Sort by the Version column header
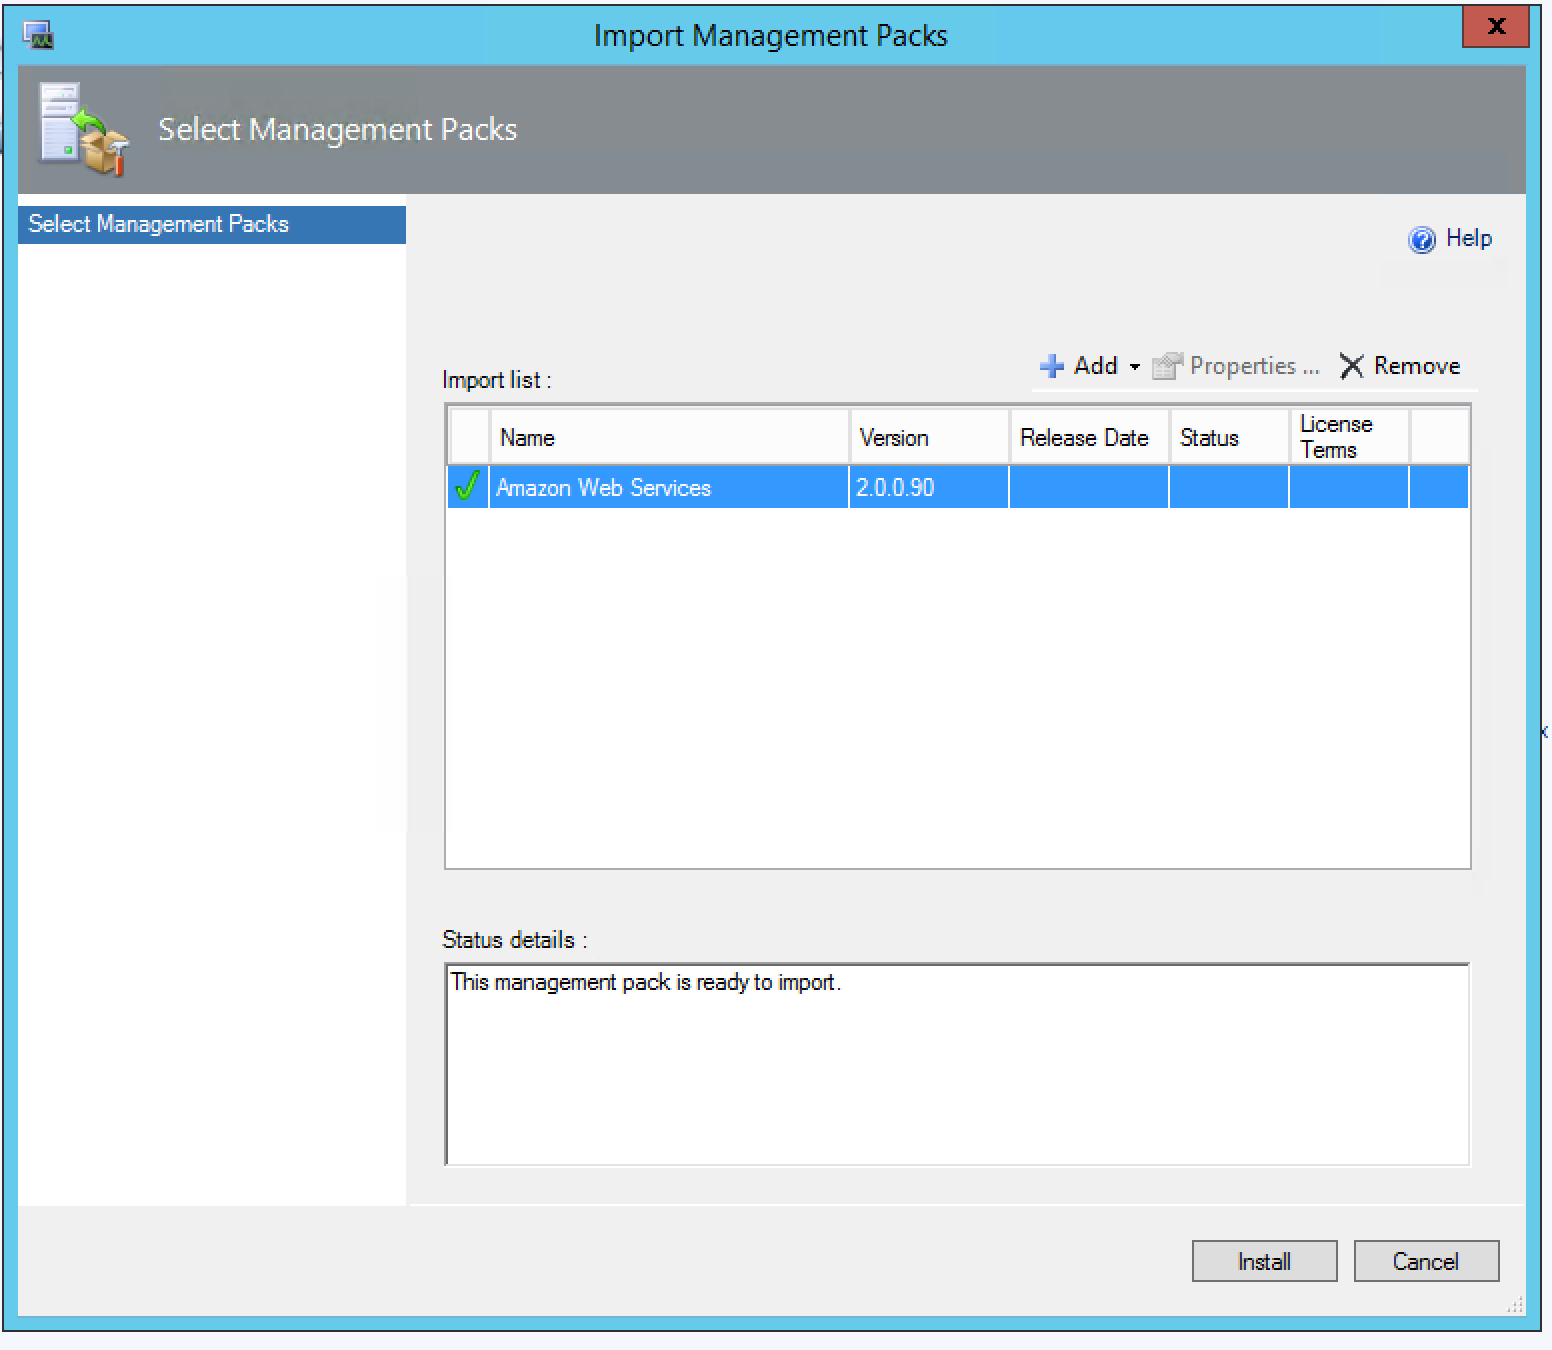 point(928,438)
